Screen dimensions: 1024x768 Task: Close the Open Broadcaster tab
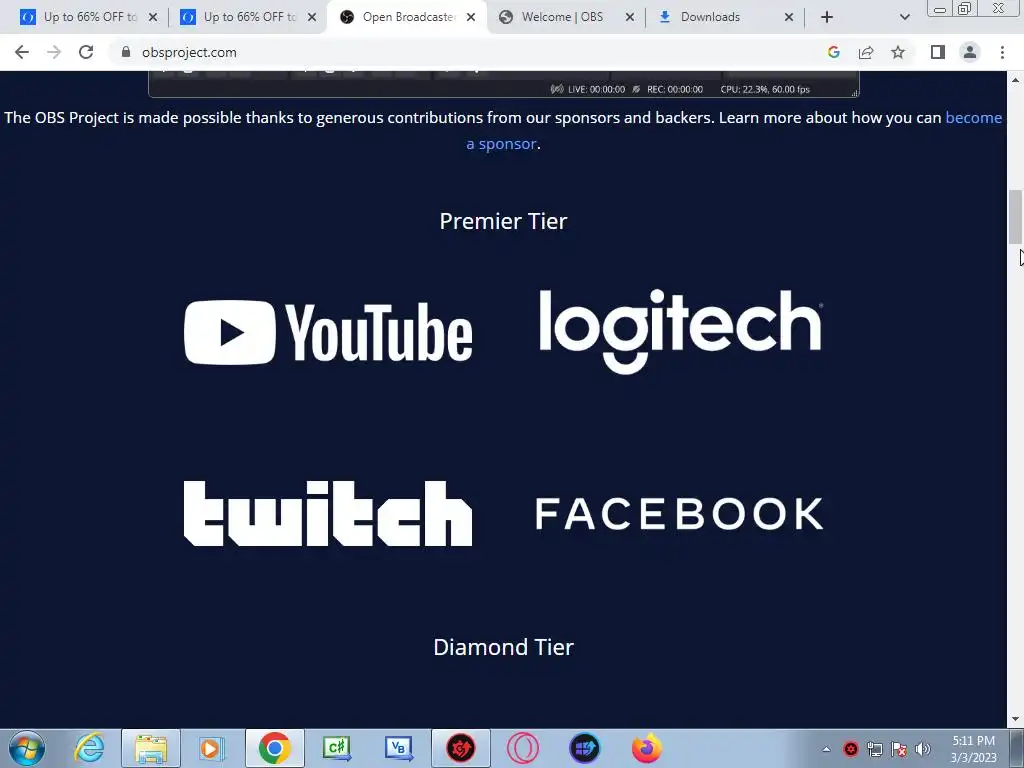coord(471,17)
